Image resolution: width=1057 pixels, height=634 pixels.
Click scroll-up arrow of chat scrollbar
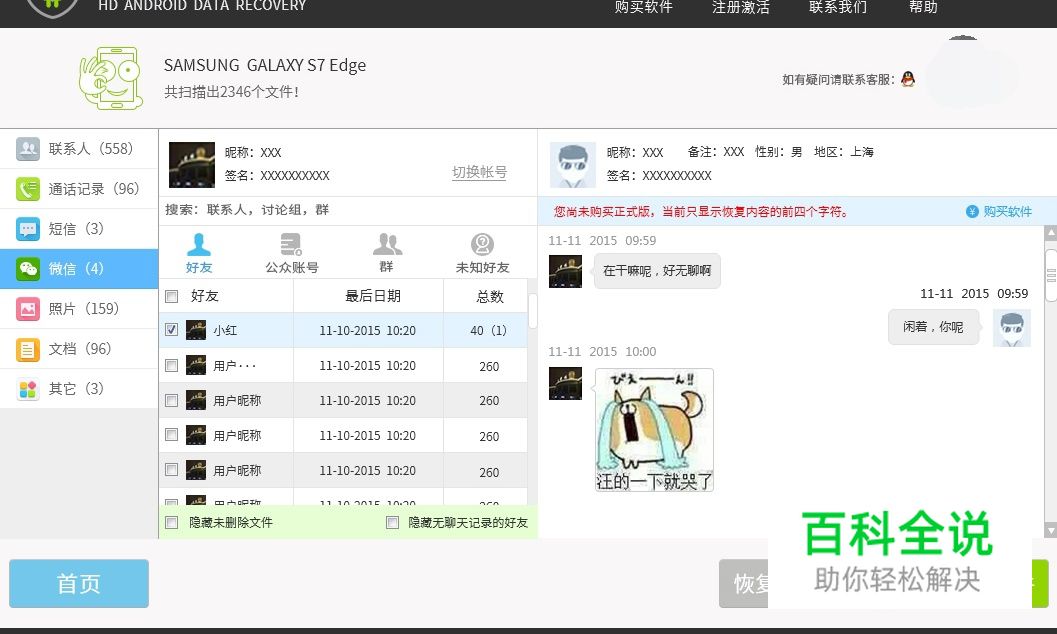1050,233
